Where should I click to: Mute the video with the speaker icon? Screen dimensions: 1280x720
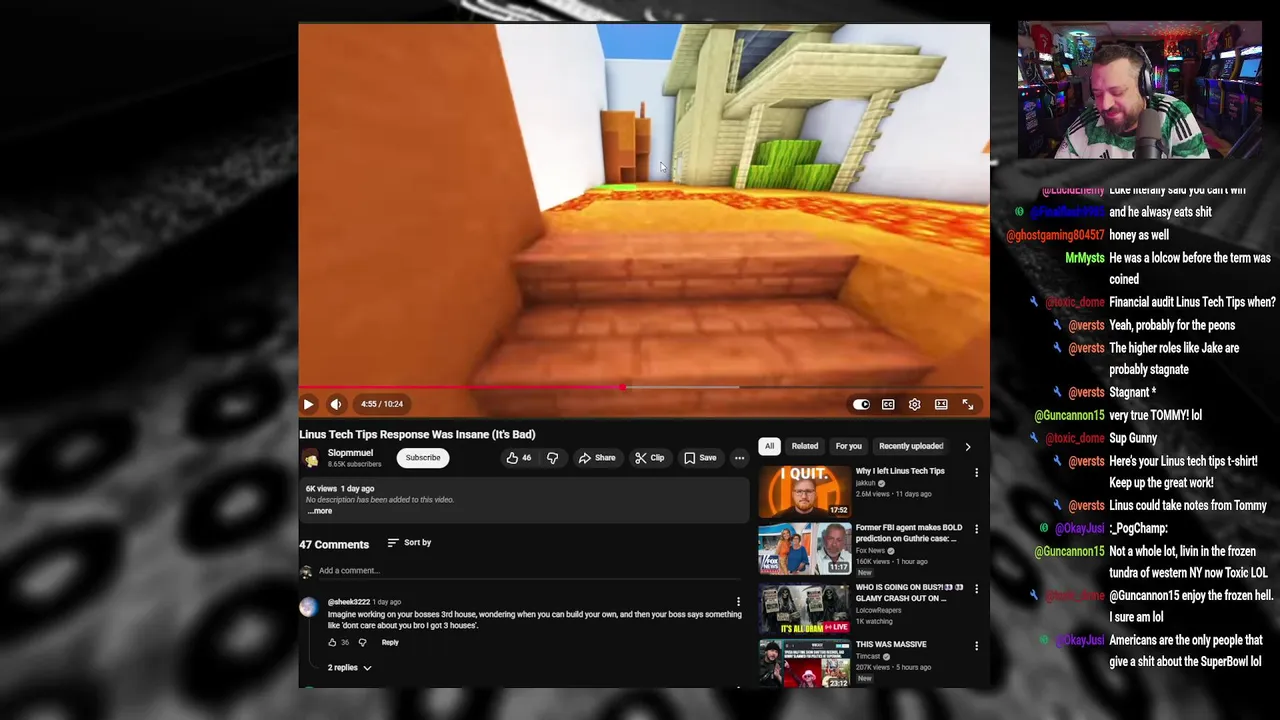[x=336, y=404]
